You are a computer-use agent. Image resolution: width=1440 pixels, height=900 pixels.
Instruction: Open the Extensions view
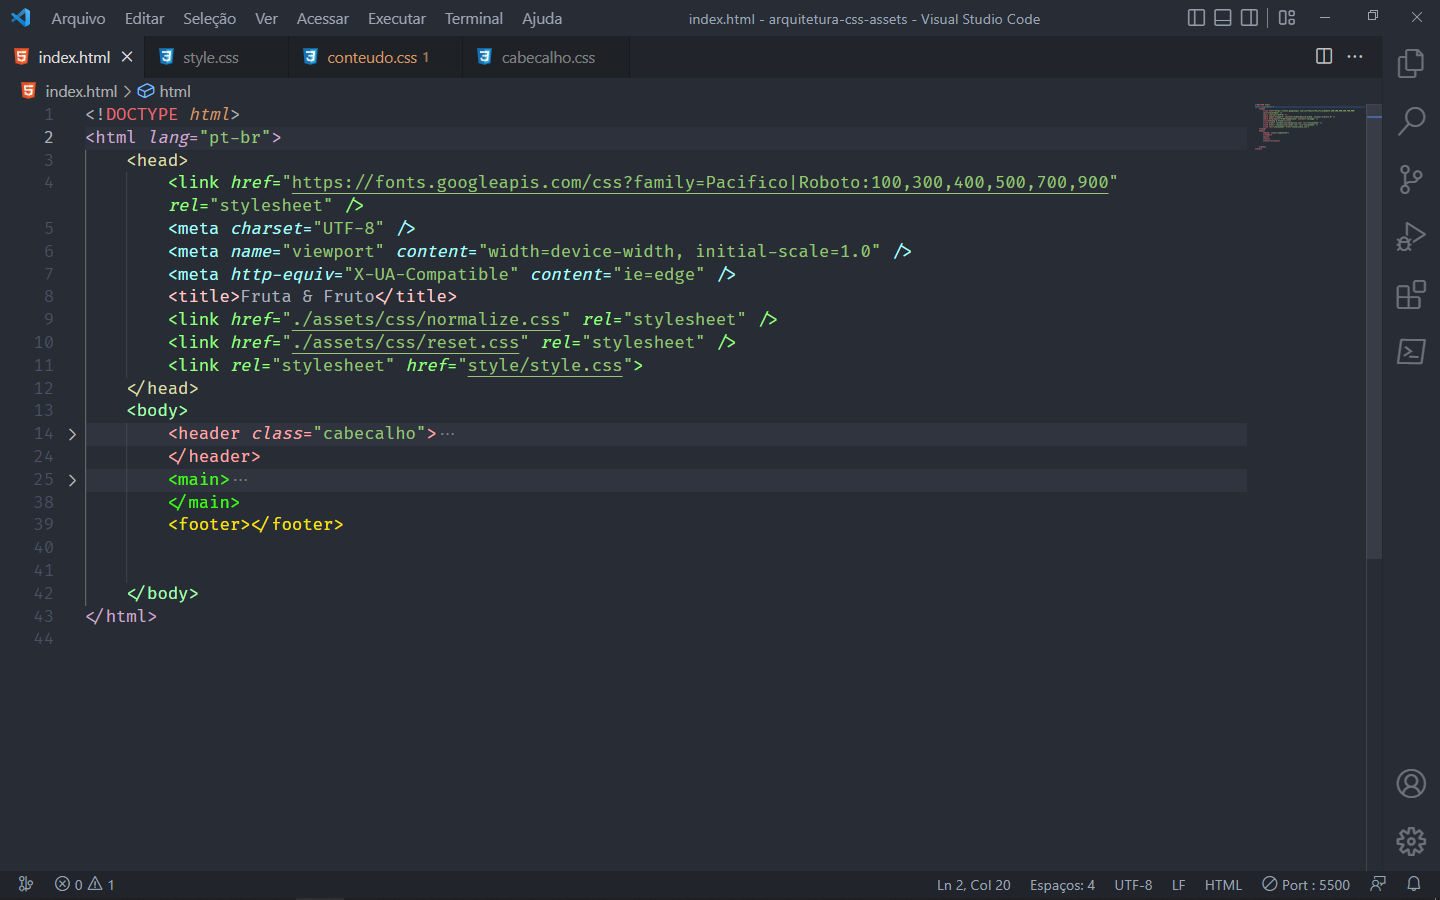pyautogui.click(x=1411, y=295)
